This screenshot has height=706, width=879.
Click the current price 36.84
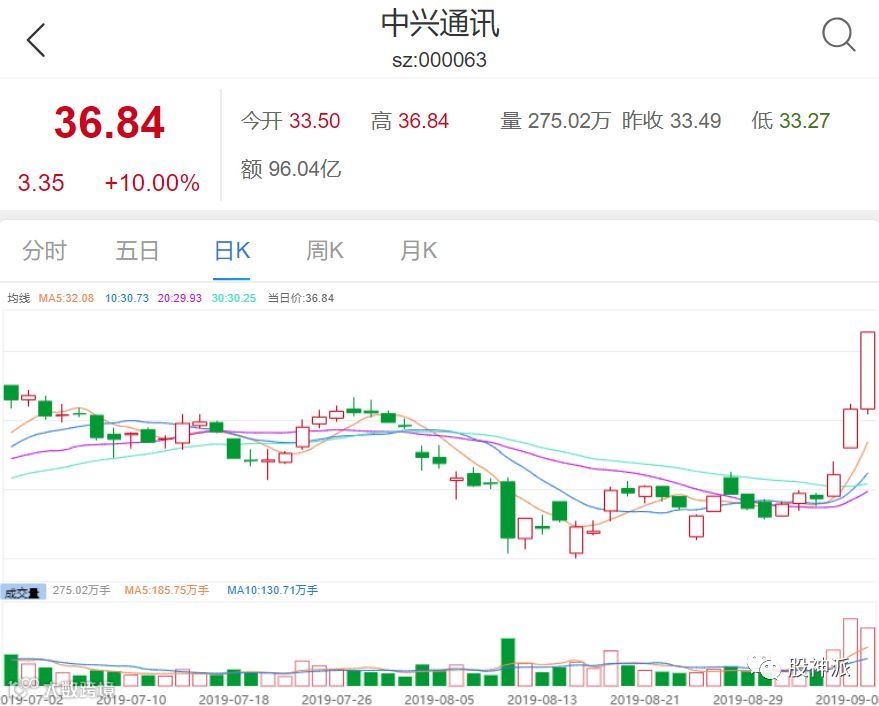(x=109, y=122)
